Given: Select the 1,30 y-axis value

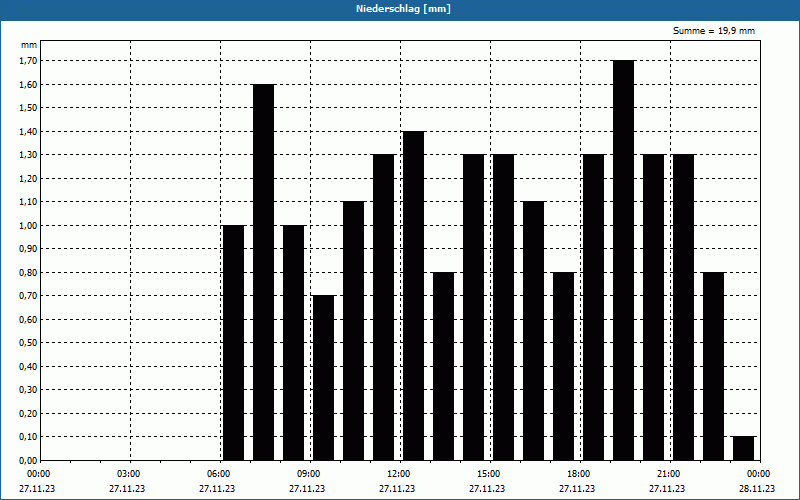Looking at the screenshot, I should 28,155.
